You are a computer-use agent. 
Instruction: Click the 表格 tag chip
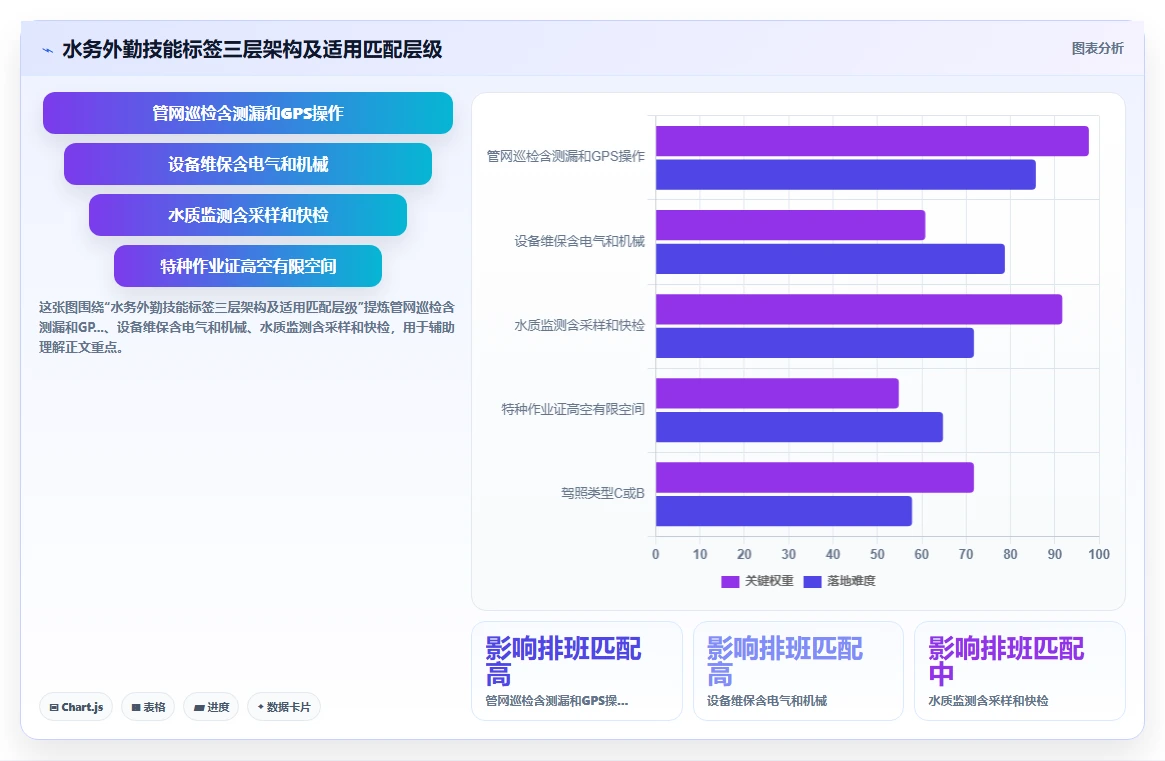[148, 707]
